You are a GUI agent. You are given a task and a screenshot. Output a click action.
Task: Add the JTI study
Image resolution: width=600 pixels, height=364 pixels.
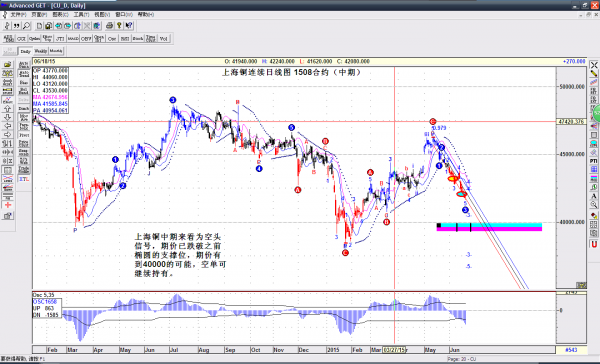coord(60,38)
